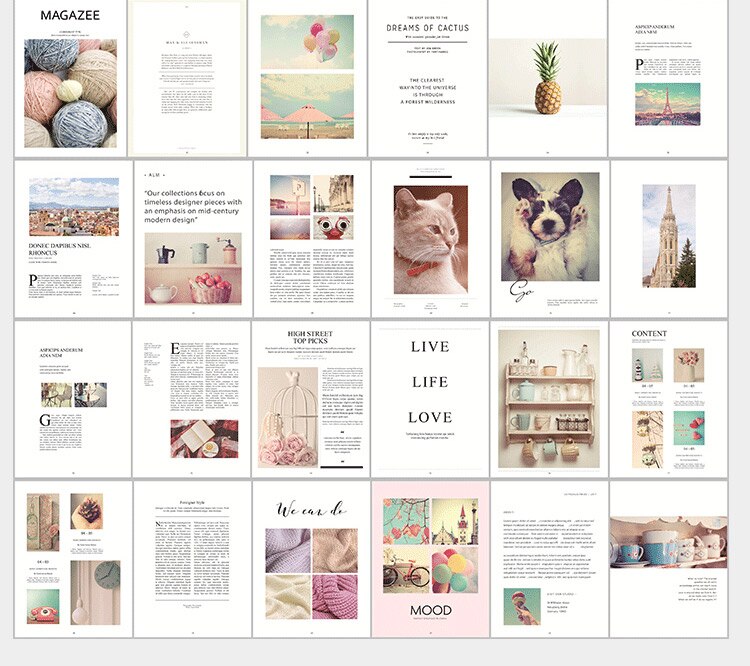Click the "MOOD" title
Viewport: 750px width, 666px height.
click(x=430, y=610)
